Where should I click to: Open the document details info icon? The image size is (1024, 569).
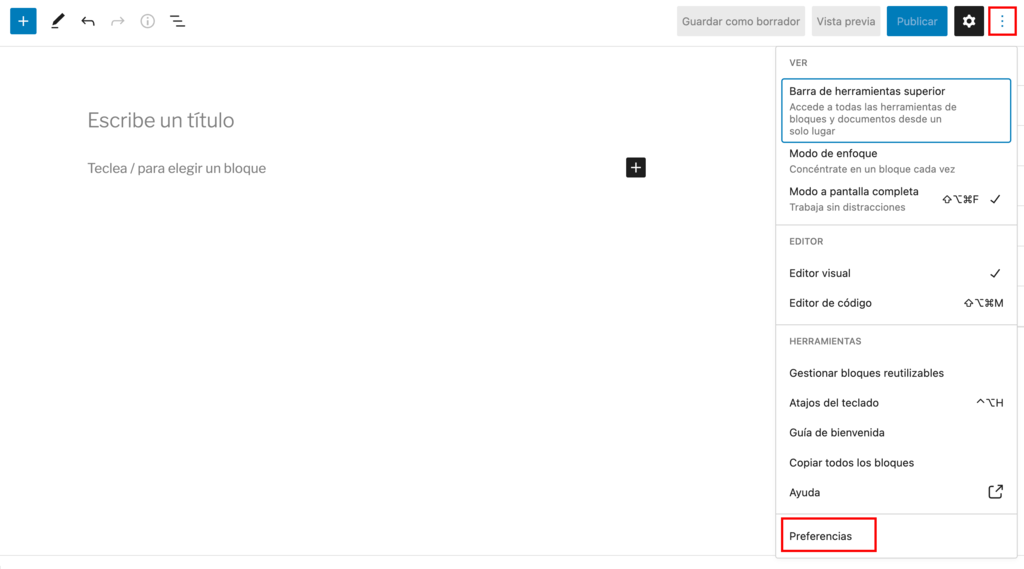[x=148, y=22]
